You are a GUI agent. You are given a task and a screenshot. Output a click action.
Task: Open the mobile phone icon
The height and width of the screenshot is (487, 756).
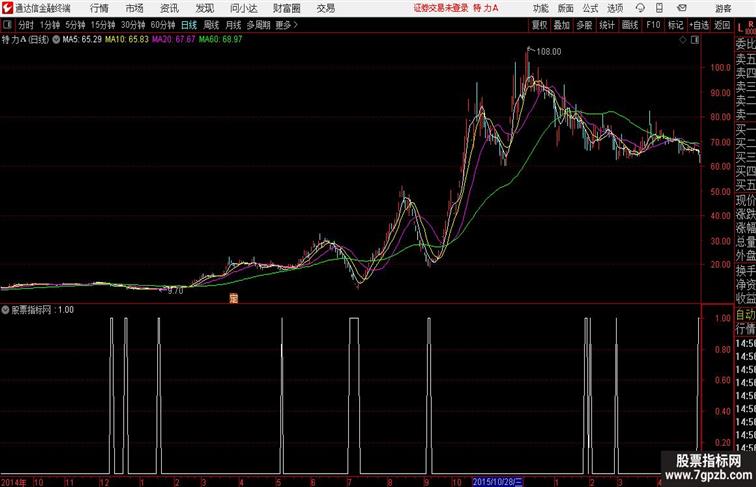point(659,8)
